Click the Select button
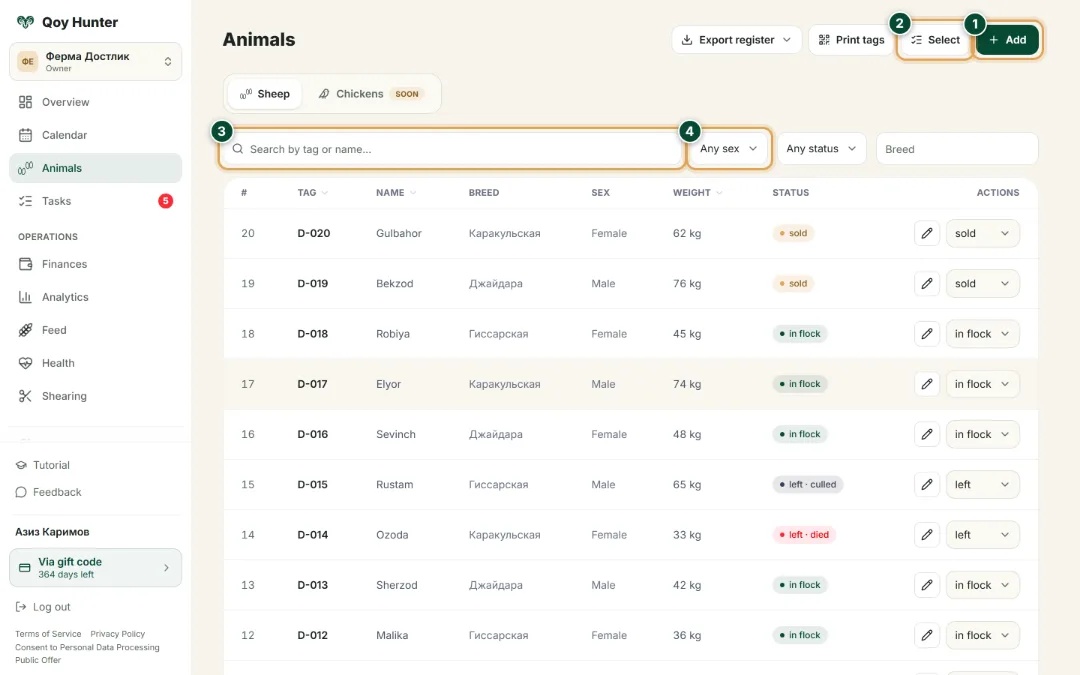The height and width of the screenshot is (675, 1080). (935, 40)
